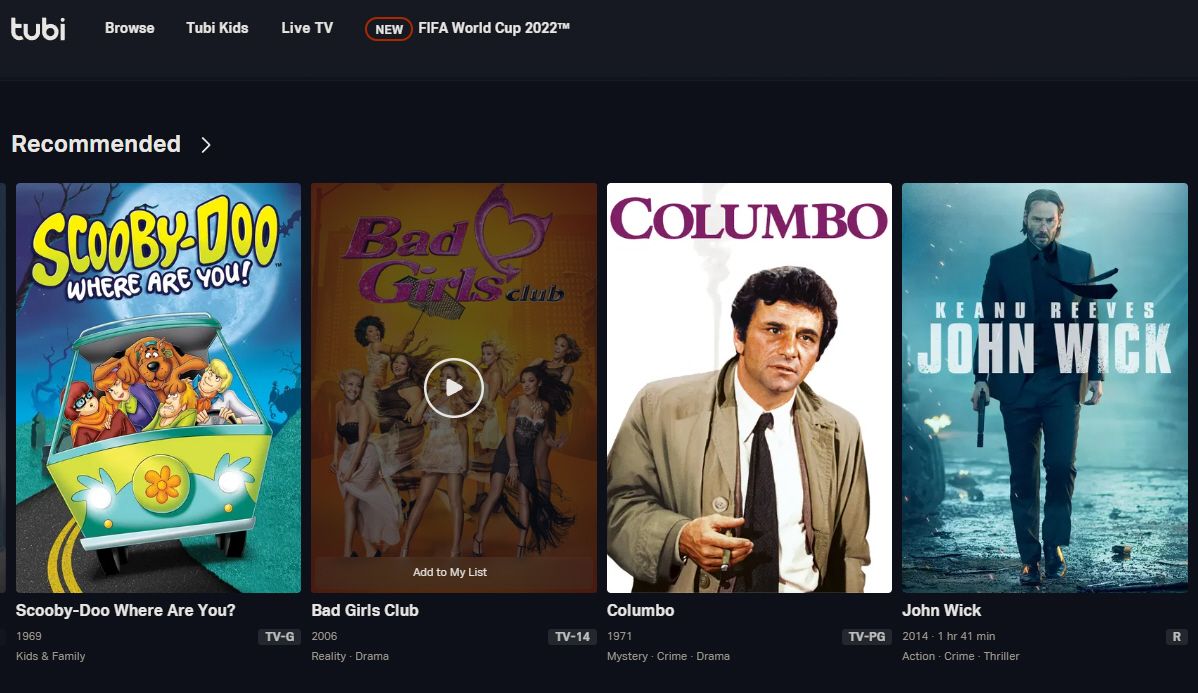Click the John Wick title link
Viewport: 1198px width, 693px height.
(941, 610)
